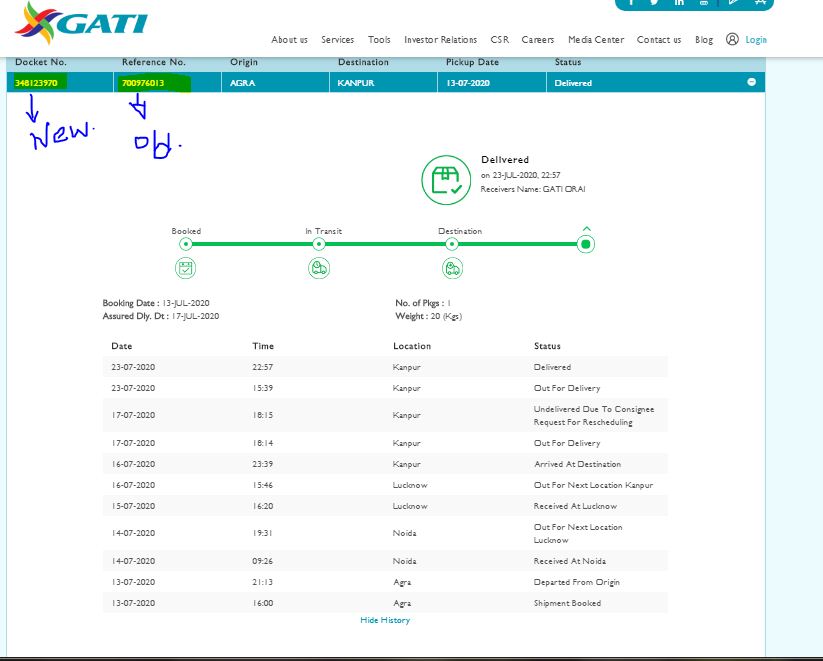Image resolution: width=823 pixels, height=661 pixels.
Task: Click Out For Next Location Lucknow status
Action: (x=578, y=533)
